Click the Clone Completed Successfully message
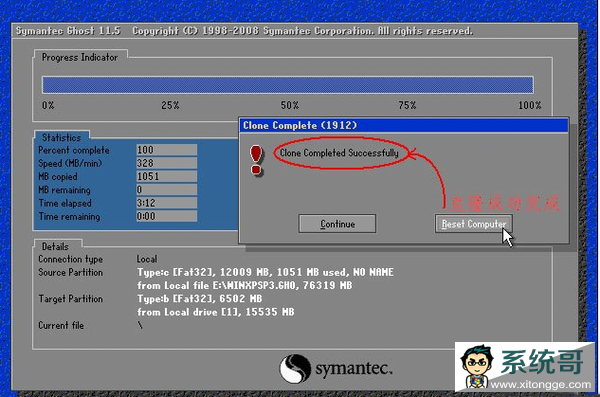This screenshot has width=600, height=397. pyautogui.click(x=339, y=153)
